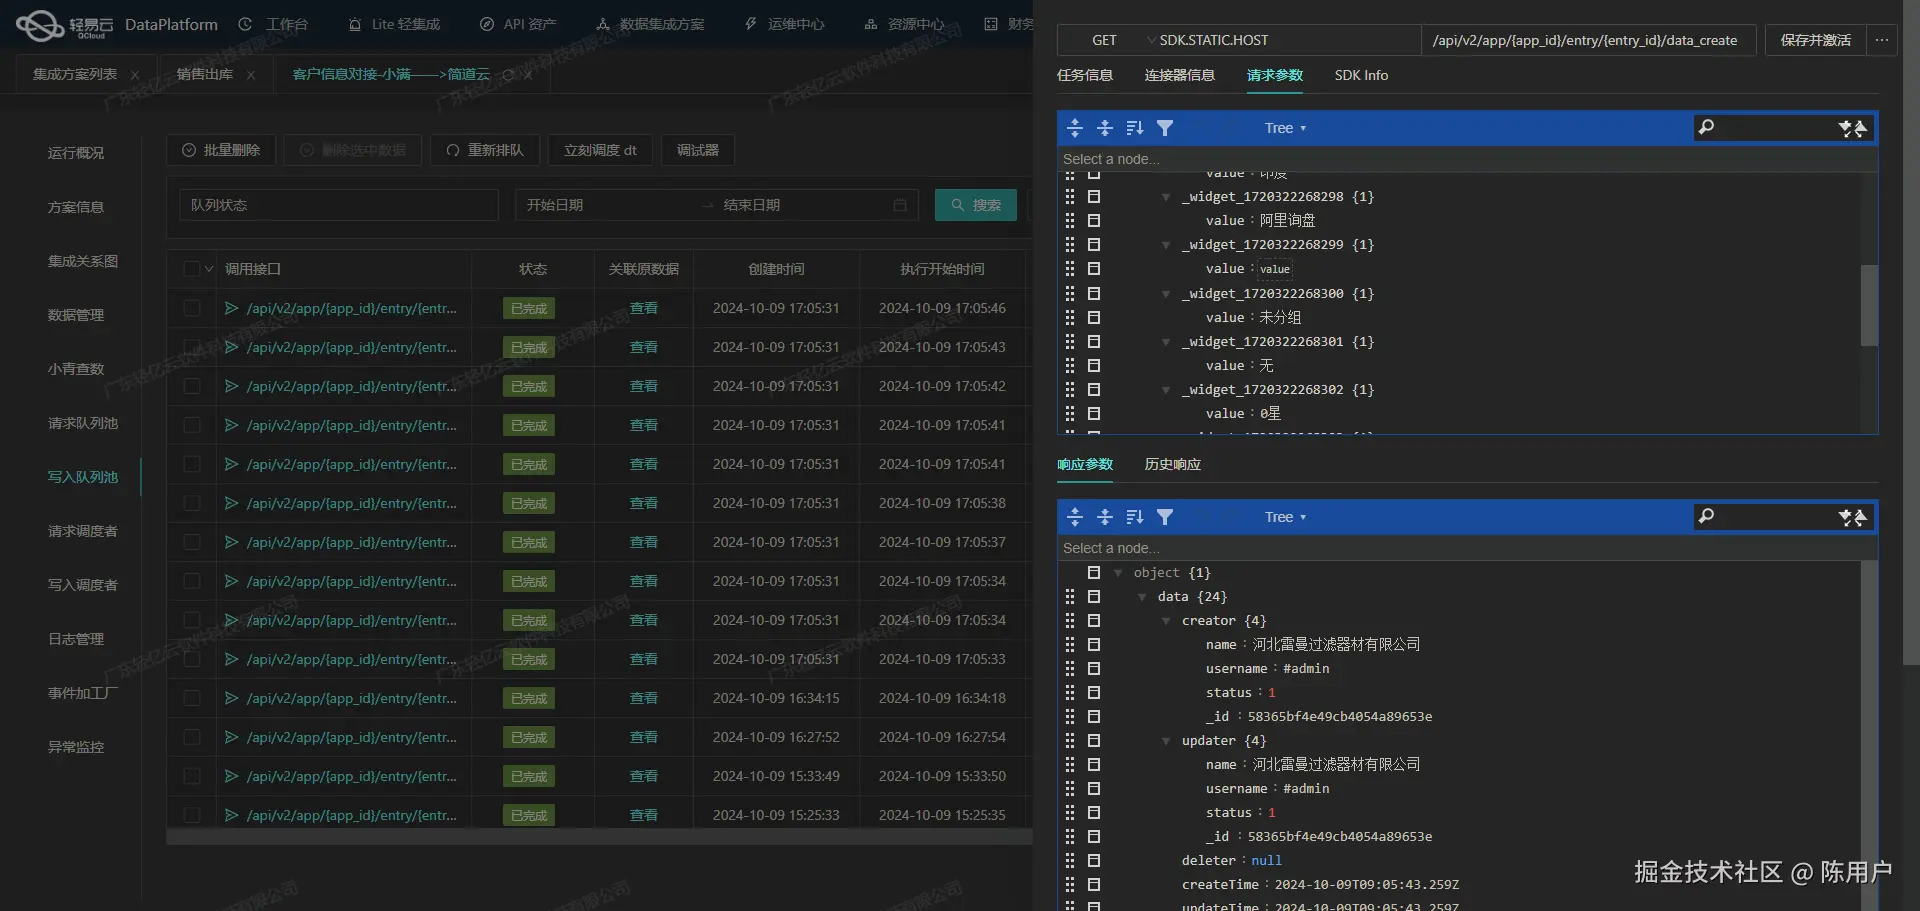1920x911 pixels.
Task: Open the more options ellipsis button
Action: tap(1882, 40)
